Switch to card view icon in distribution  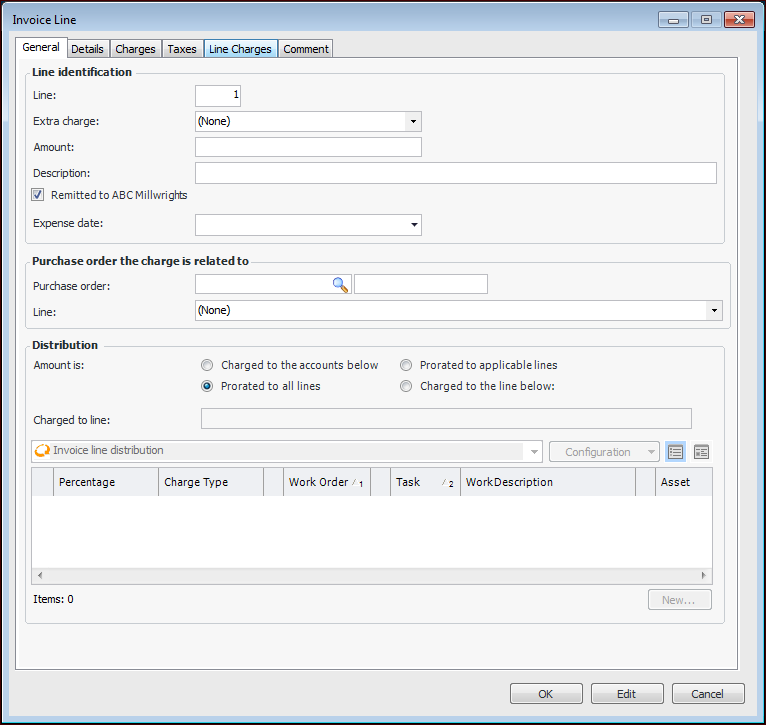click(x=701, y=452)
